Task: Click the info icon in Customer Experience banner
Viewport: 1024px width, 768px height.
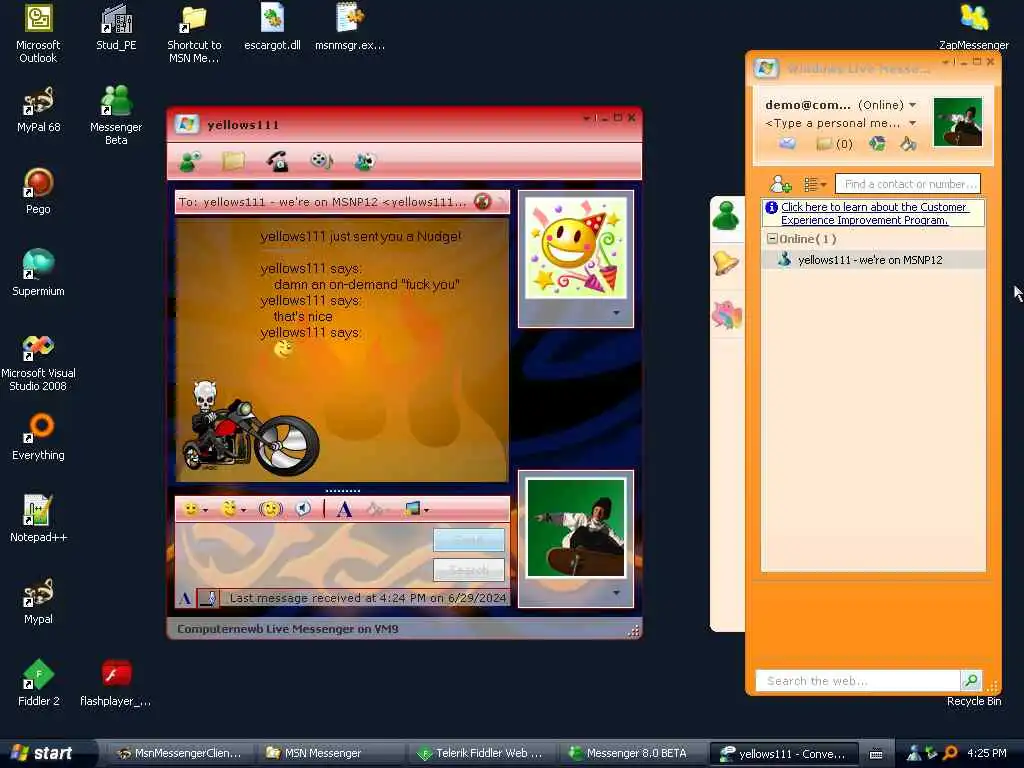Action: [771, 208]
